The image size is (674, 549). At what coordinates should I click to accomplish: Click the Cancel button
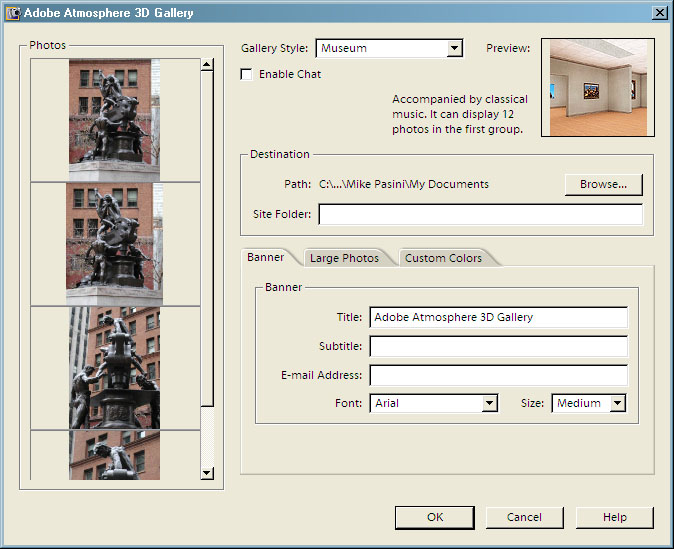point(524,517)
